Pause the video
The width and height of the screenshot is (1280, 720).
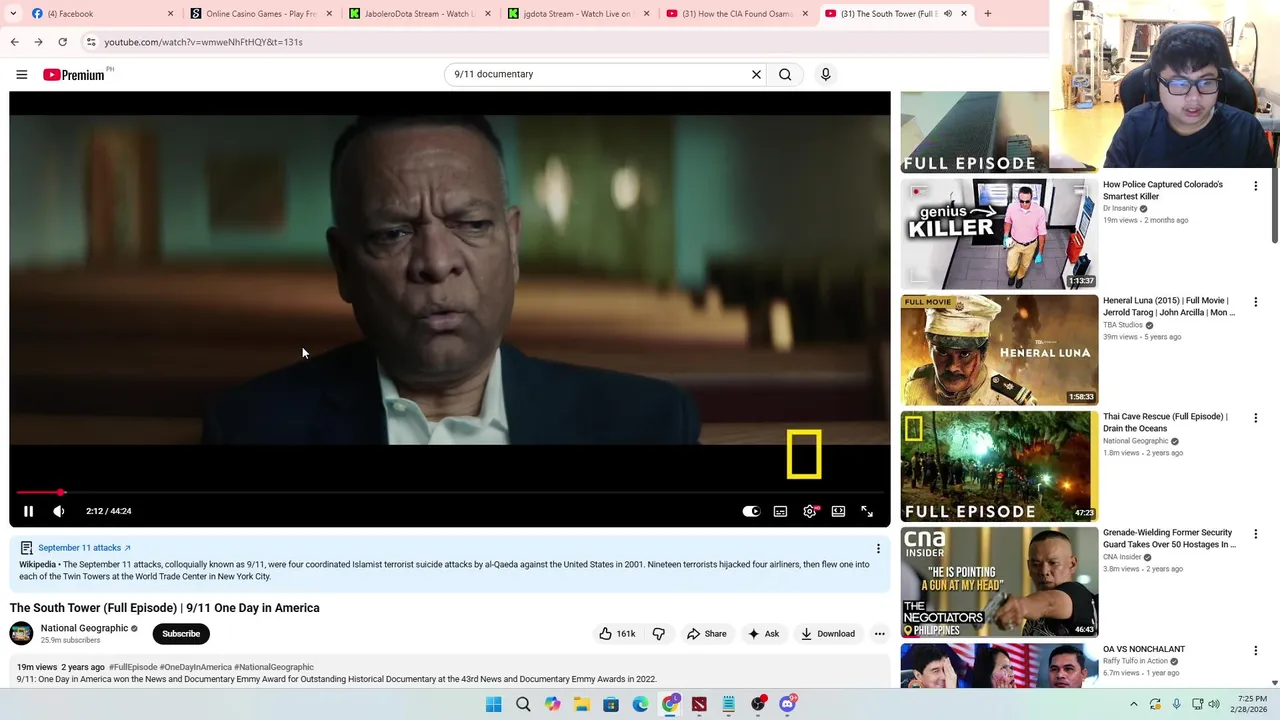(x=28, y=511)
